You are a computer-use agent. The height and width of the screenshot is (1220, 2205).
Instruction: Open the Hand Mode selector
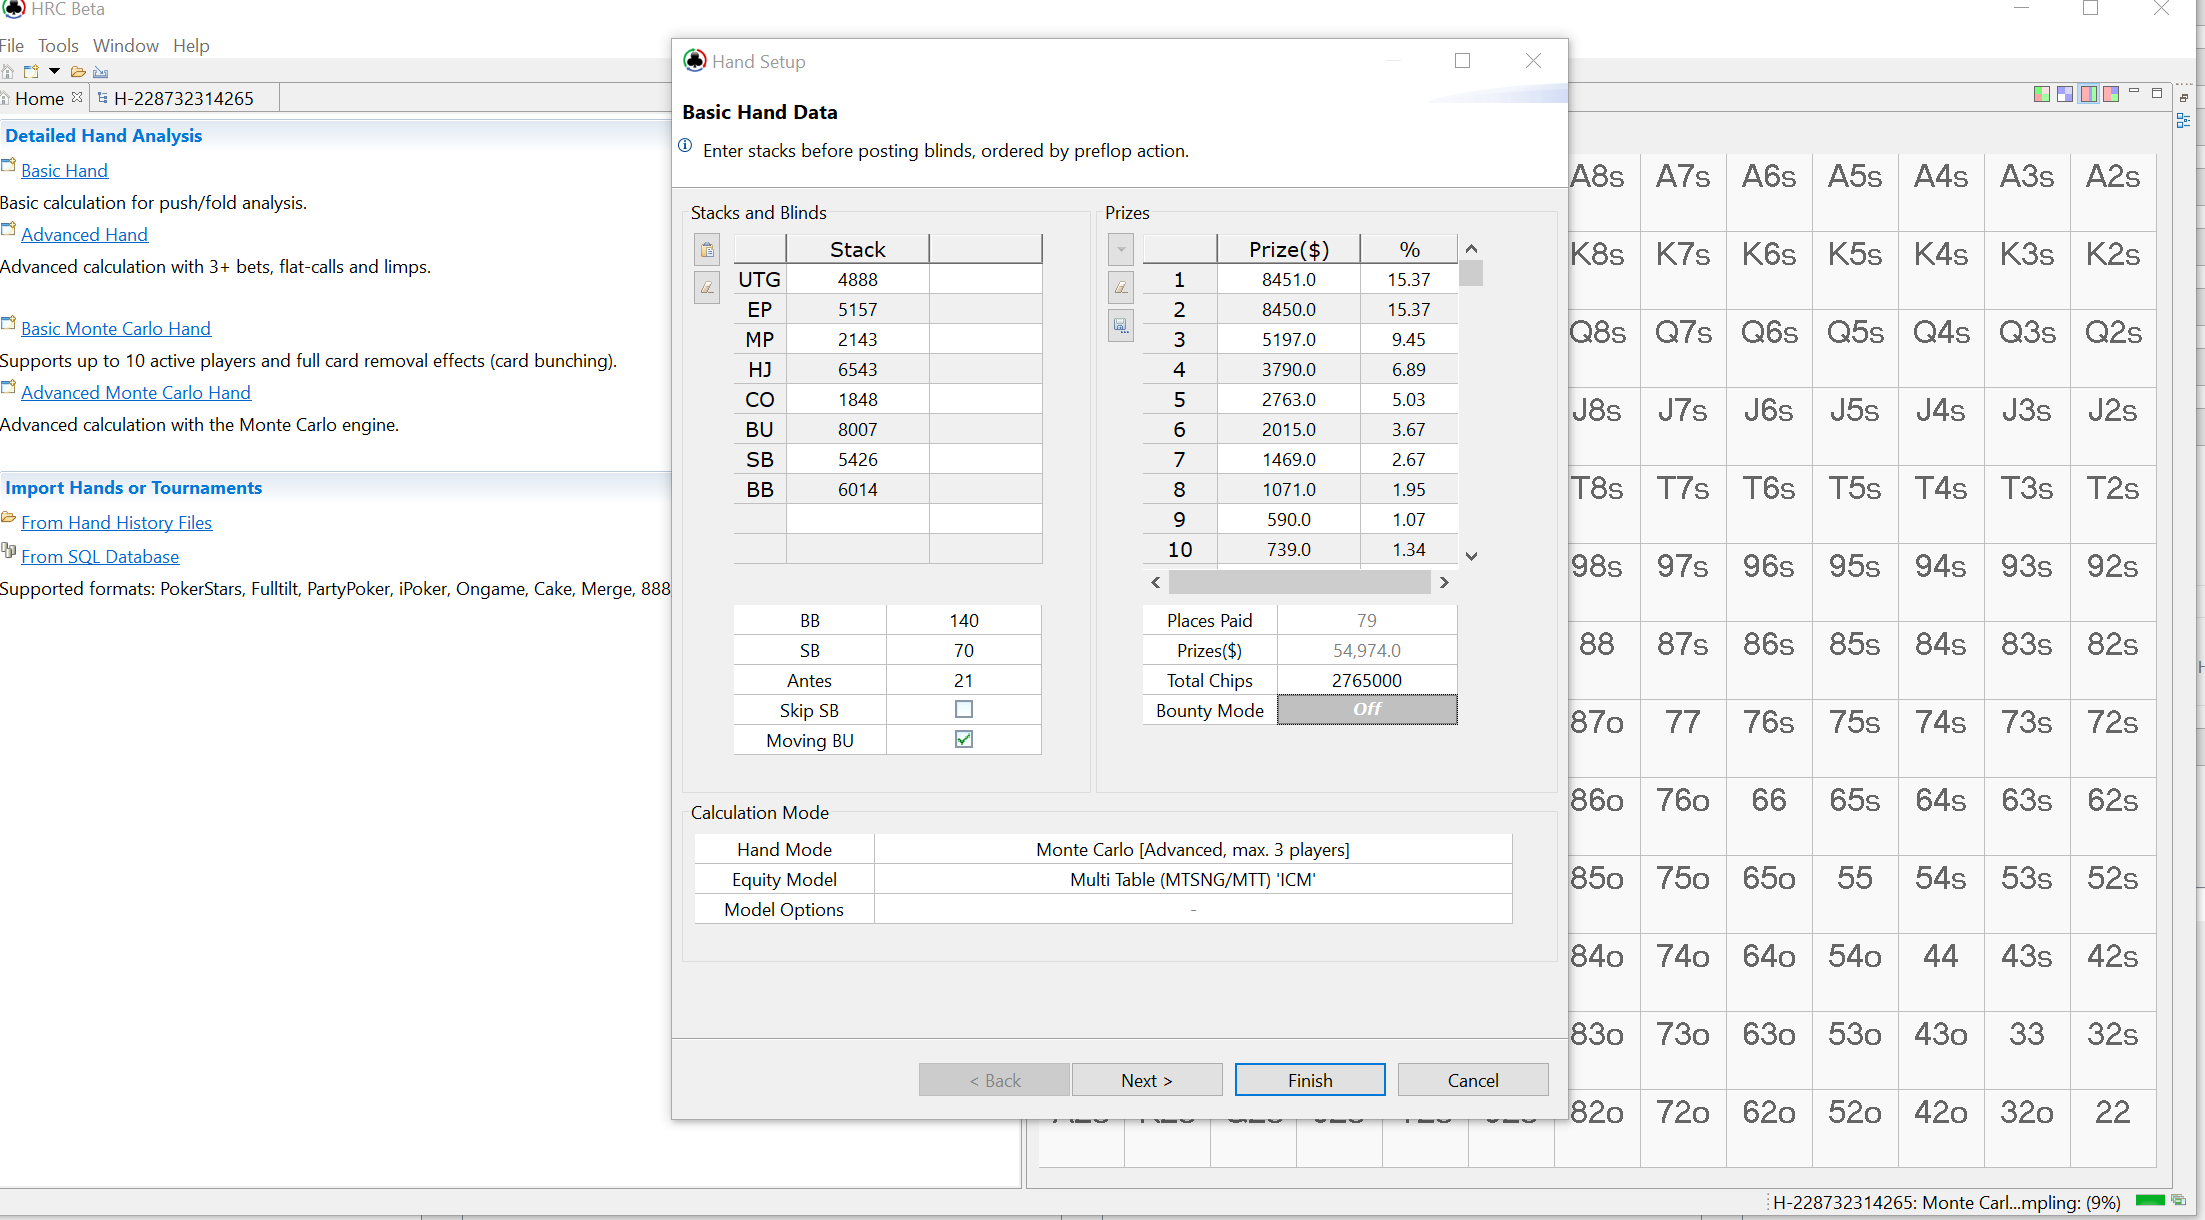pos(1192,850)
